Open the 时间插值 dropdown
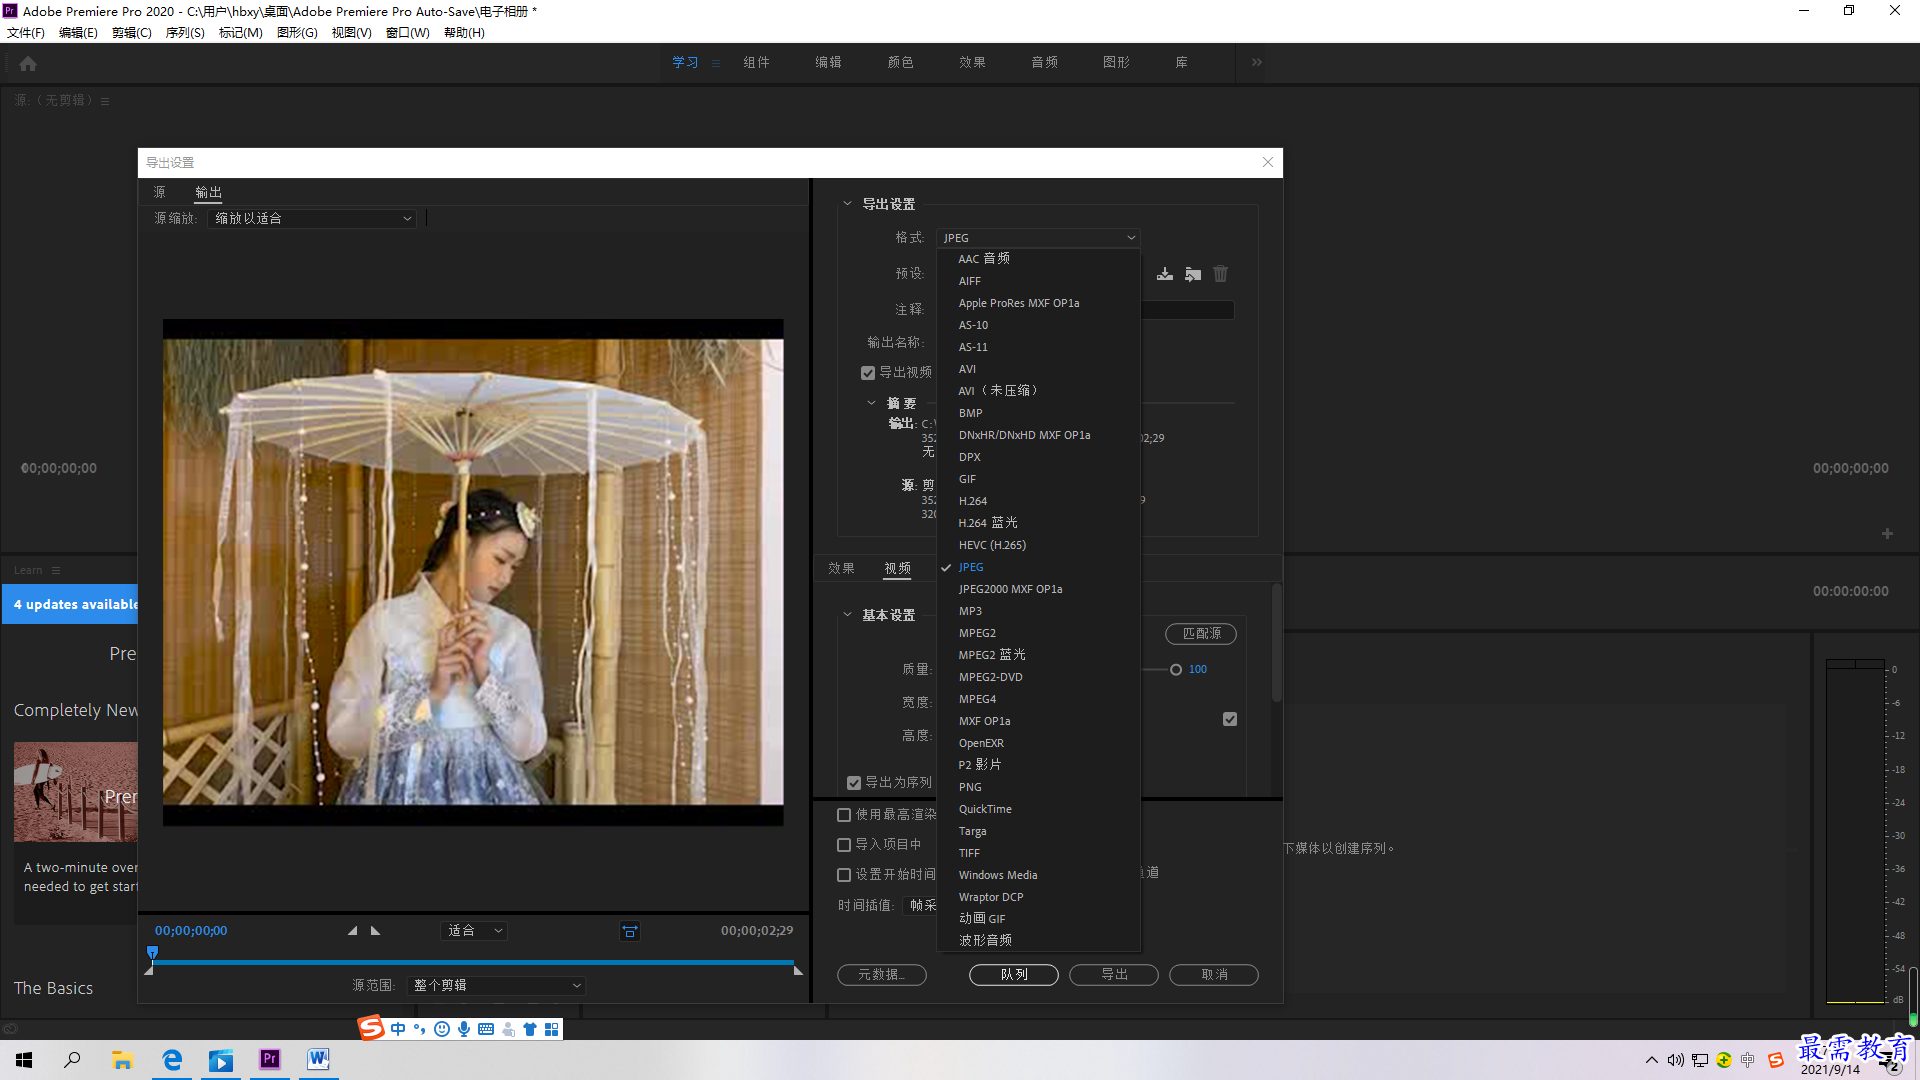Viewport: 1920px width, 1080px height. pos(920,905)
